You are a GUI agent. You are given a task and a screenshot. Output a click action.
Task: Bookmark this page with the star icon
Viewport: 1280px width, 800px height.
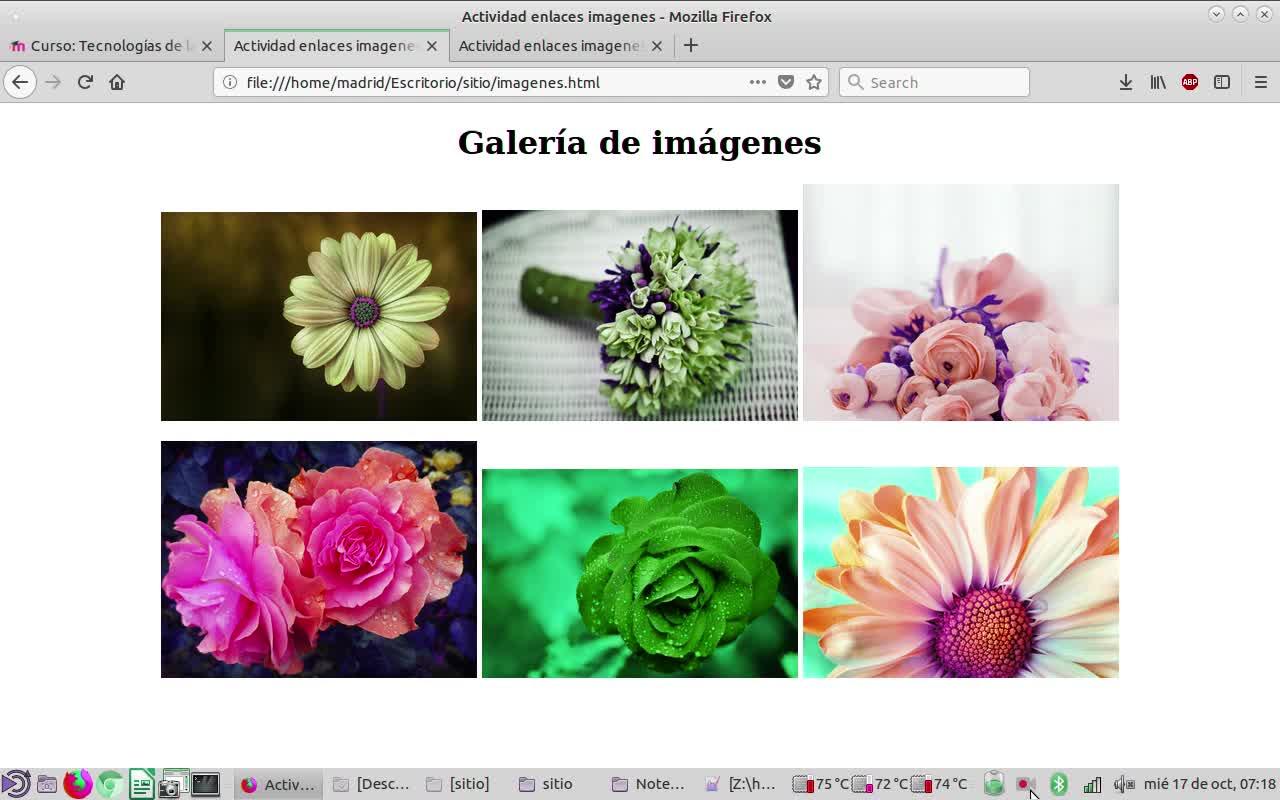(814, 82)
